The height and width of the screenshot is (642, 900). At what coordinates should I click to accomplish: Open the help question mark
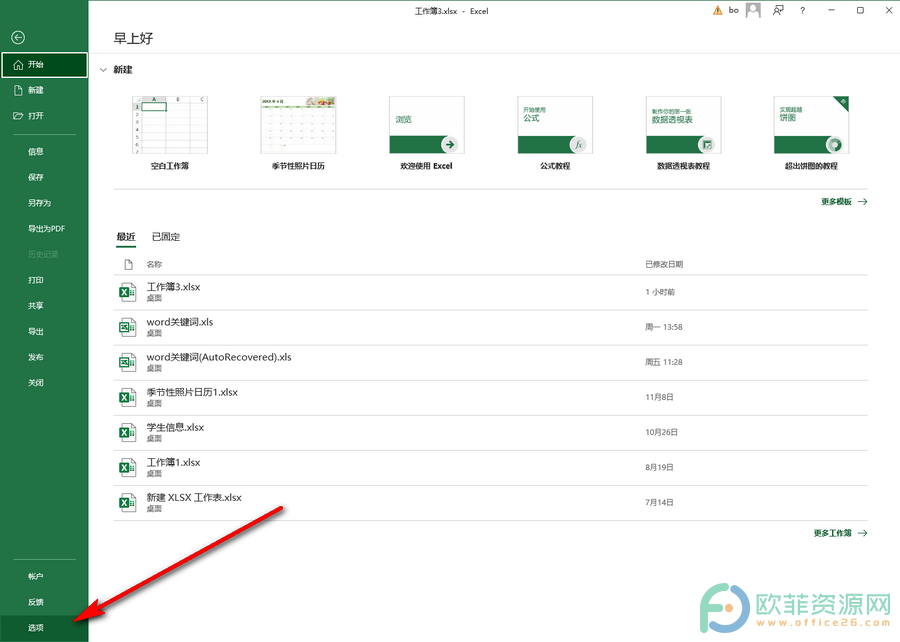tap(802, 10)
